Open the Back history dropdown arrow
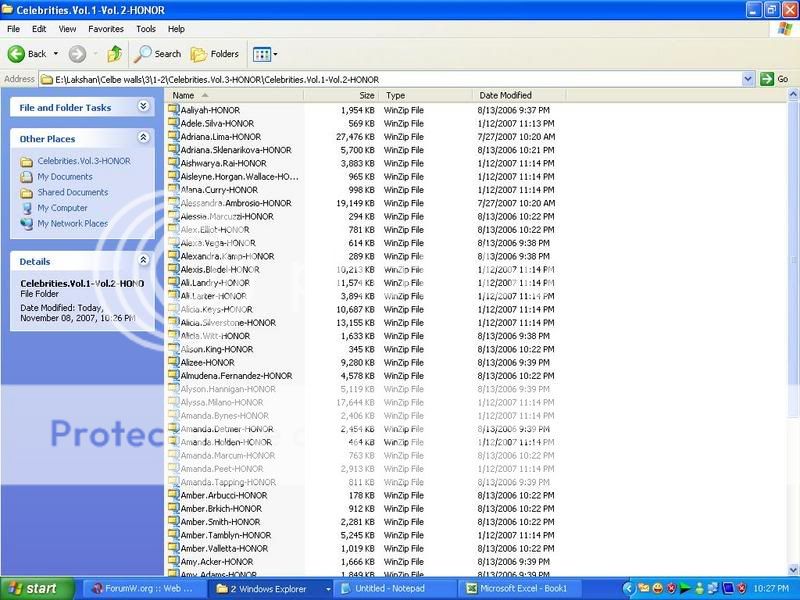 click(56, 54)
